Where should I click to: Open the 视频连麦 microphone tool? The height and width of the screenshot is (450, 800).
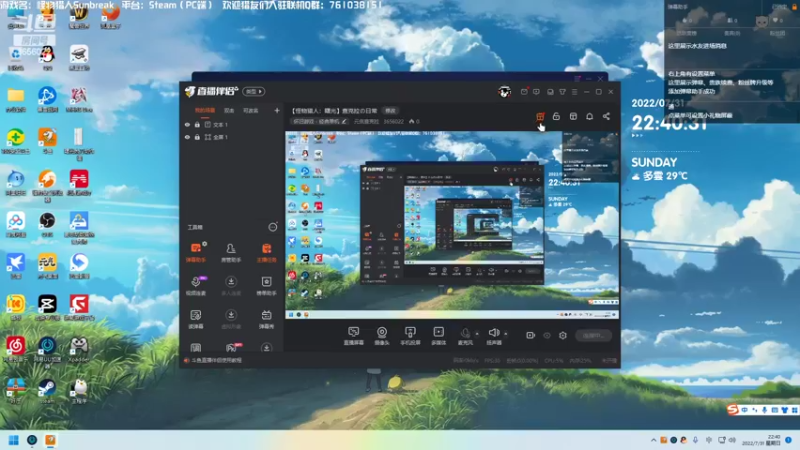(195, 286)
